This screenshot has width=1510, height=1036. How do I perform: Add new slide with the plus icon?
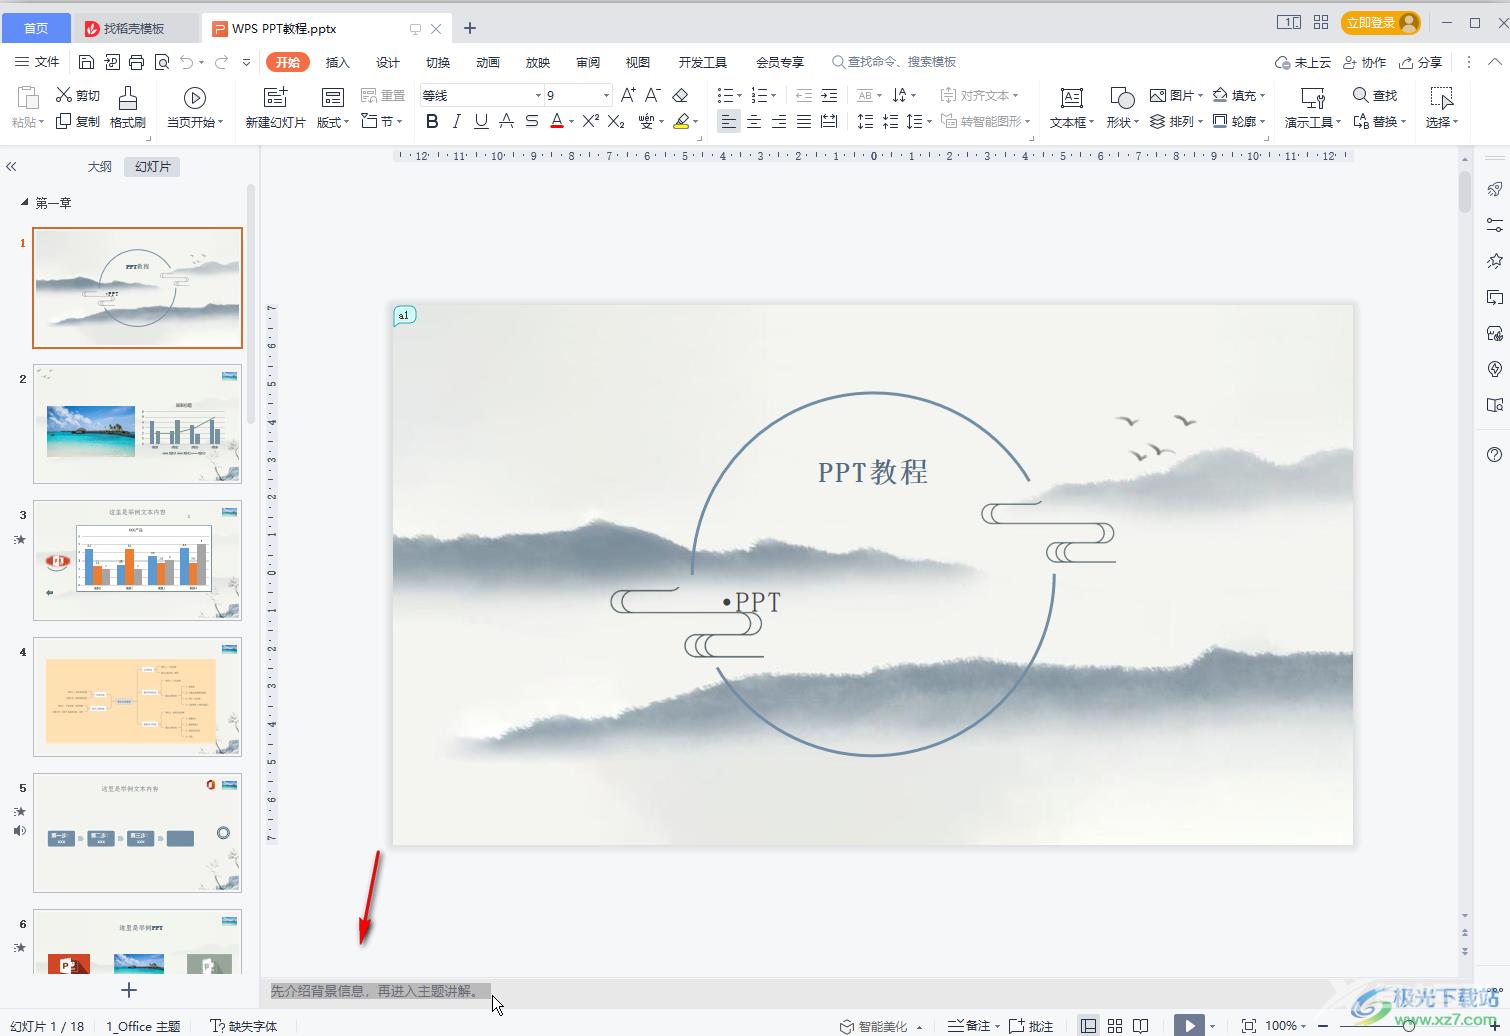click(128, 990)
